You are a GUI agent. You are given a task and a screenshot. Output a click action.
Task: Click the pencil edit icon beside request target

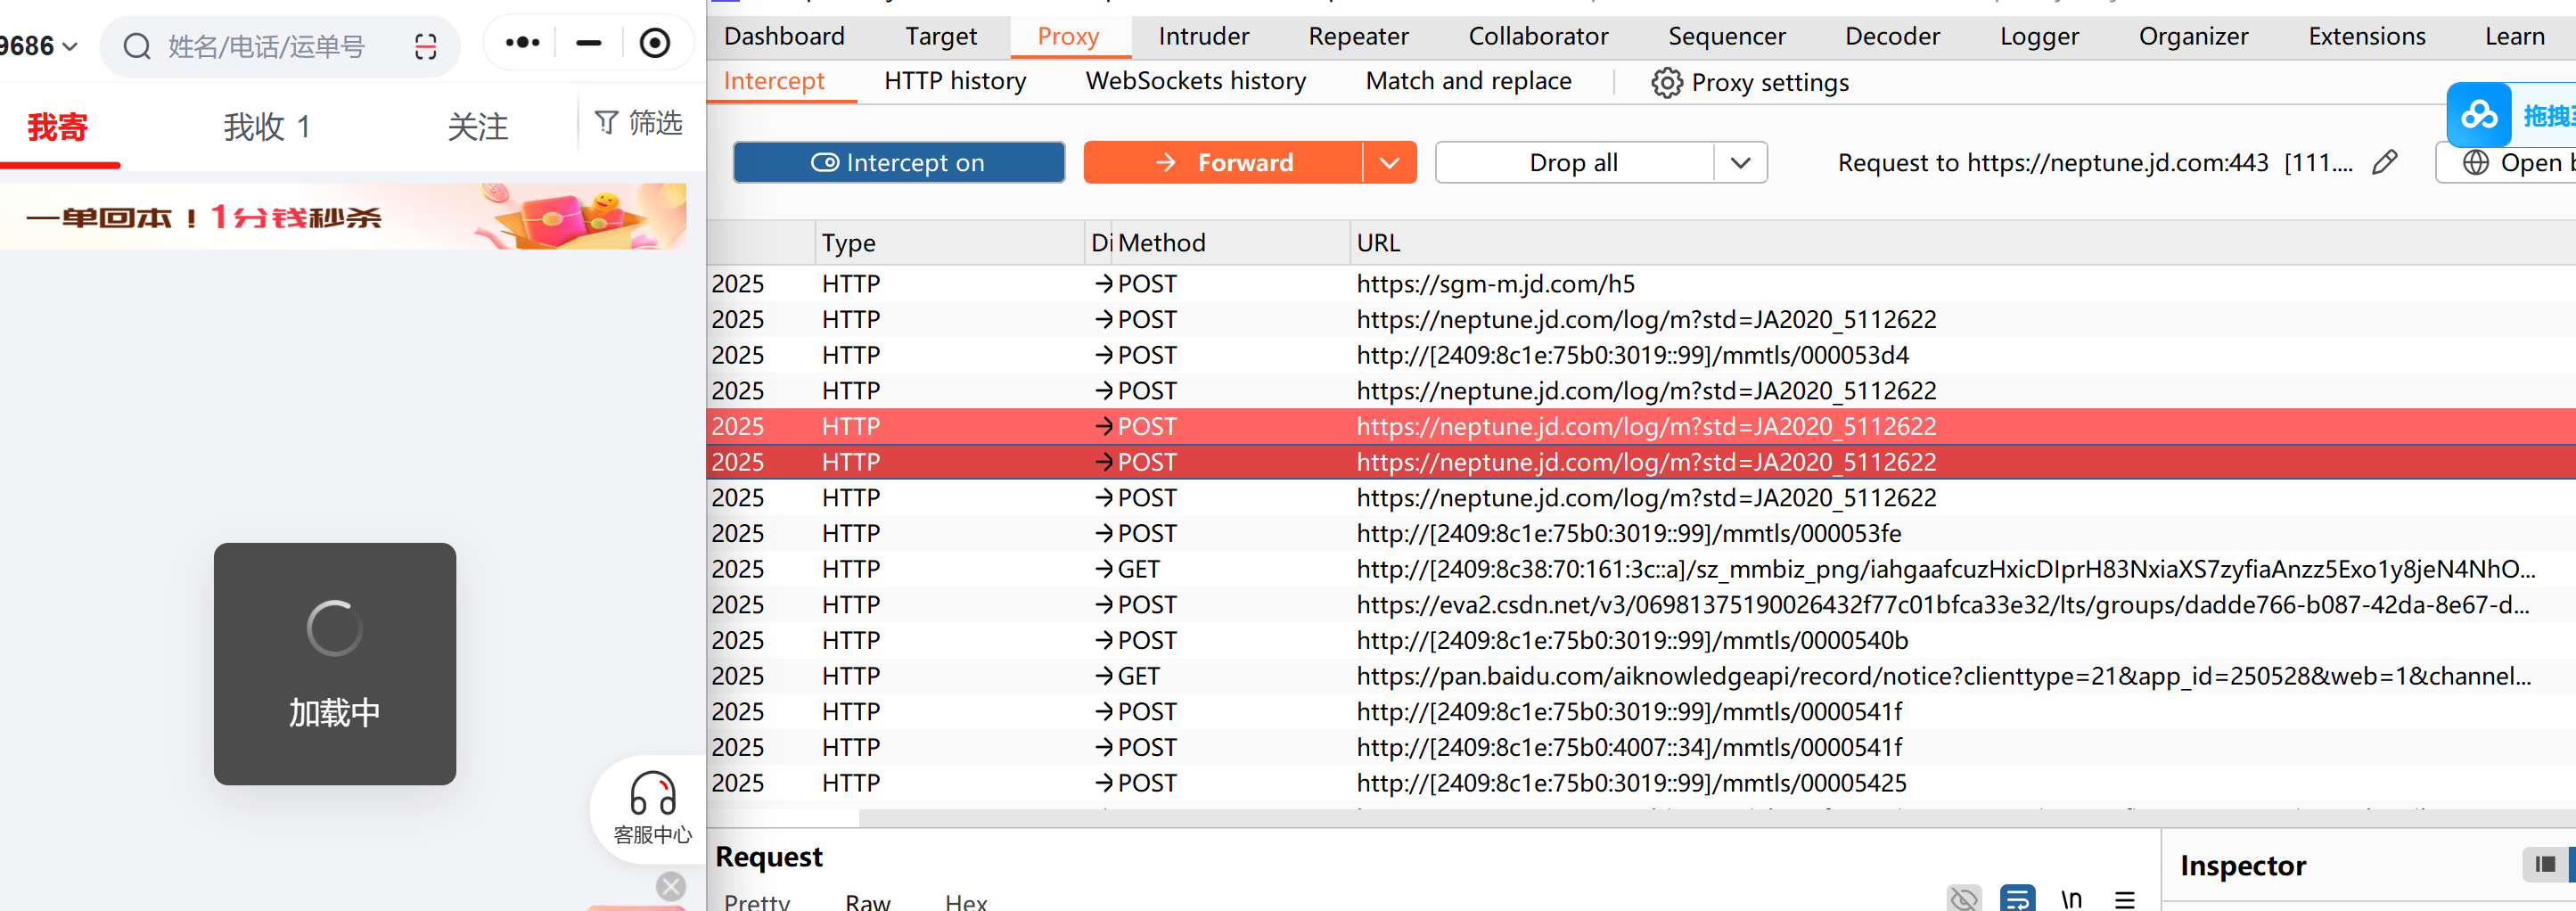coord(2385,162)
